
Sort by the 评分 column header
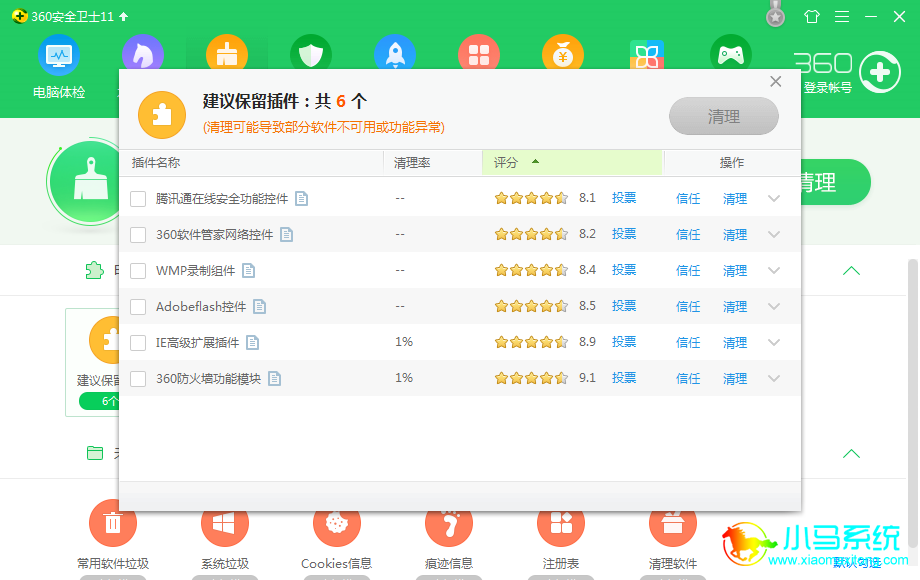(572, 162)
